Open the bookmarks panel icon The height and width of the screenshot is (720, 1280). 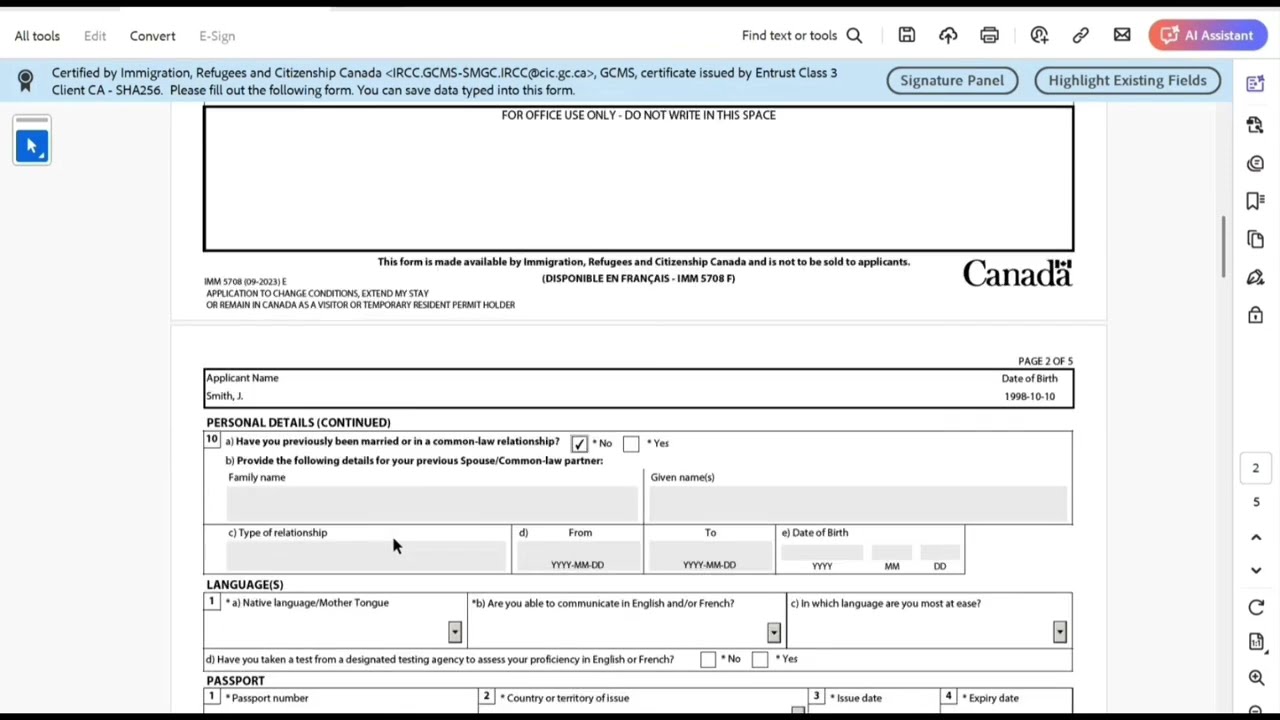point(1256,201)
